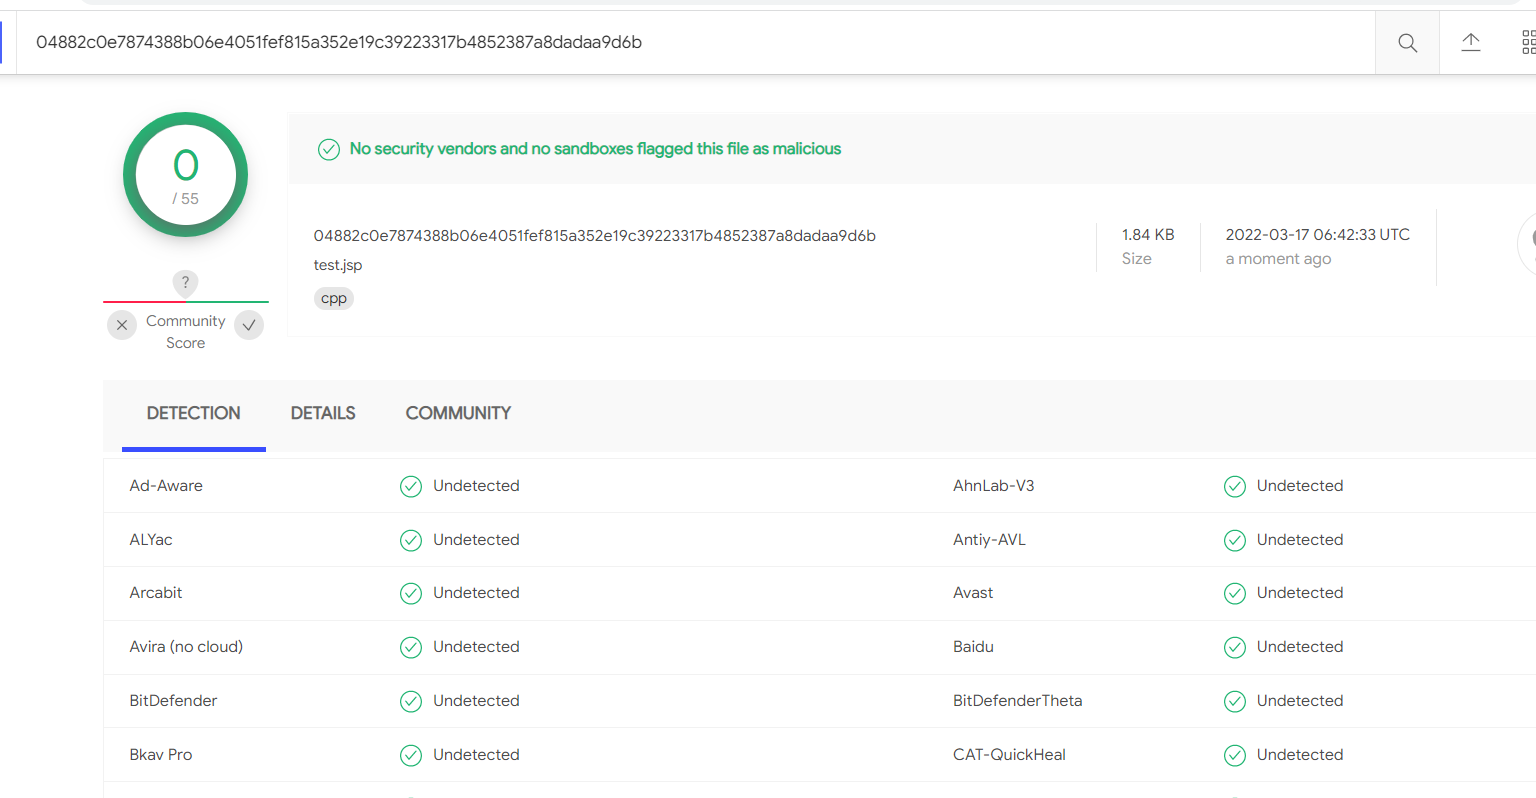This screenshot has width=1536, height=798.
Task: Click the upload file icon
Action: pyautogui.click(x=1471, y=42)
